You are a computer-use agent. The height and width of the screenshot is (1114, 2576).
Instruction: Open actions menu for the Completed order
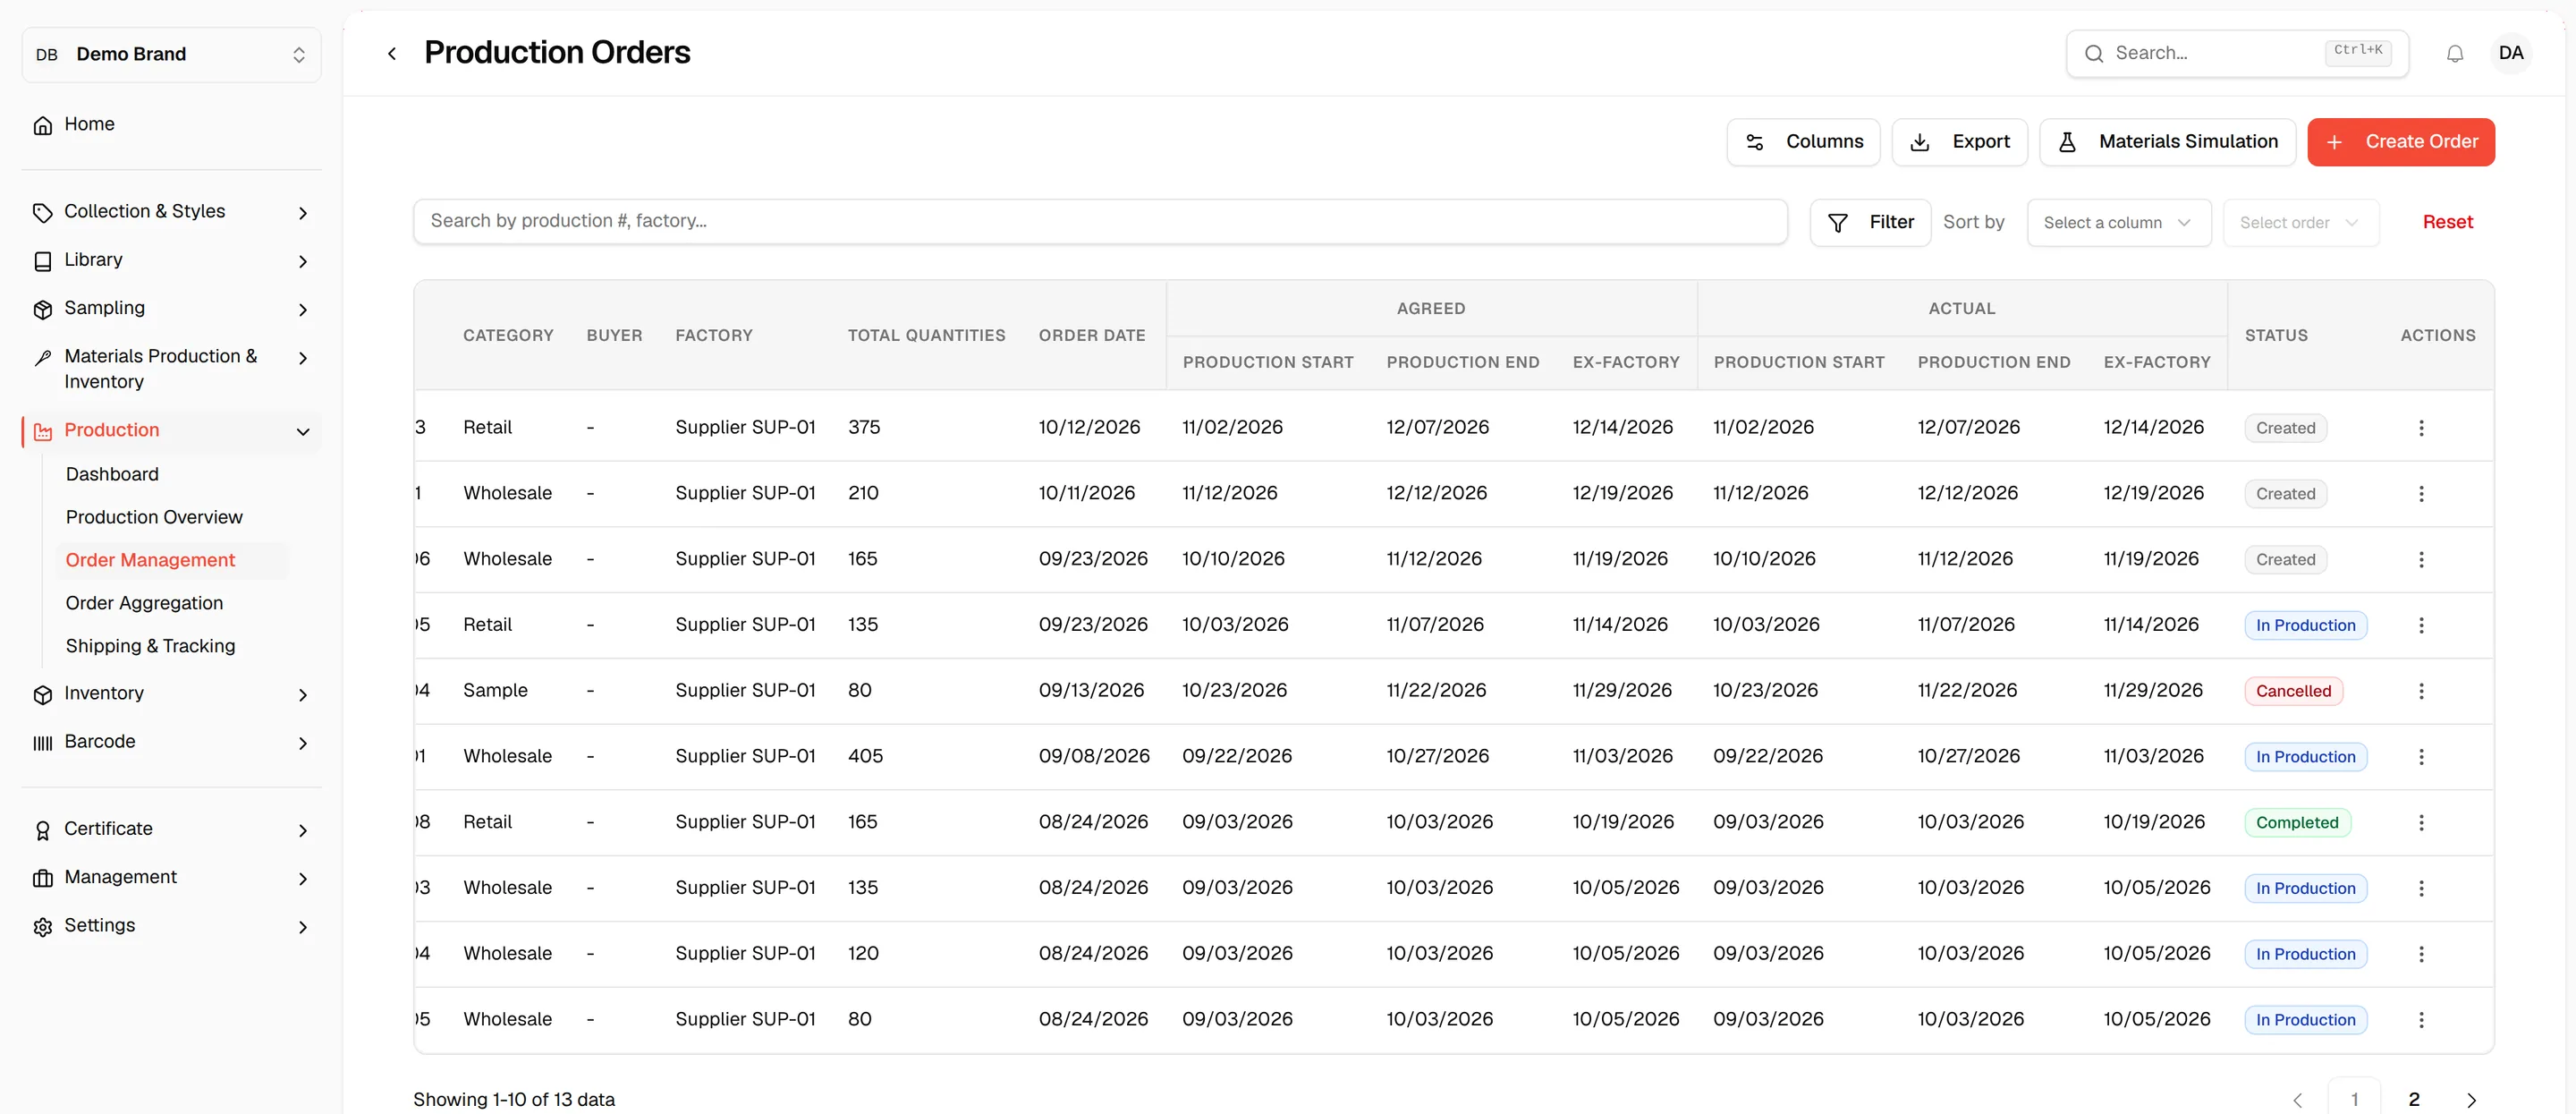click(x=2421, y=823)
